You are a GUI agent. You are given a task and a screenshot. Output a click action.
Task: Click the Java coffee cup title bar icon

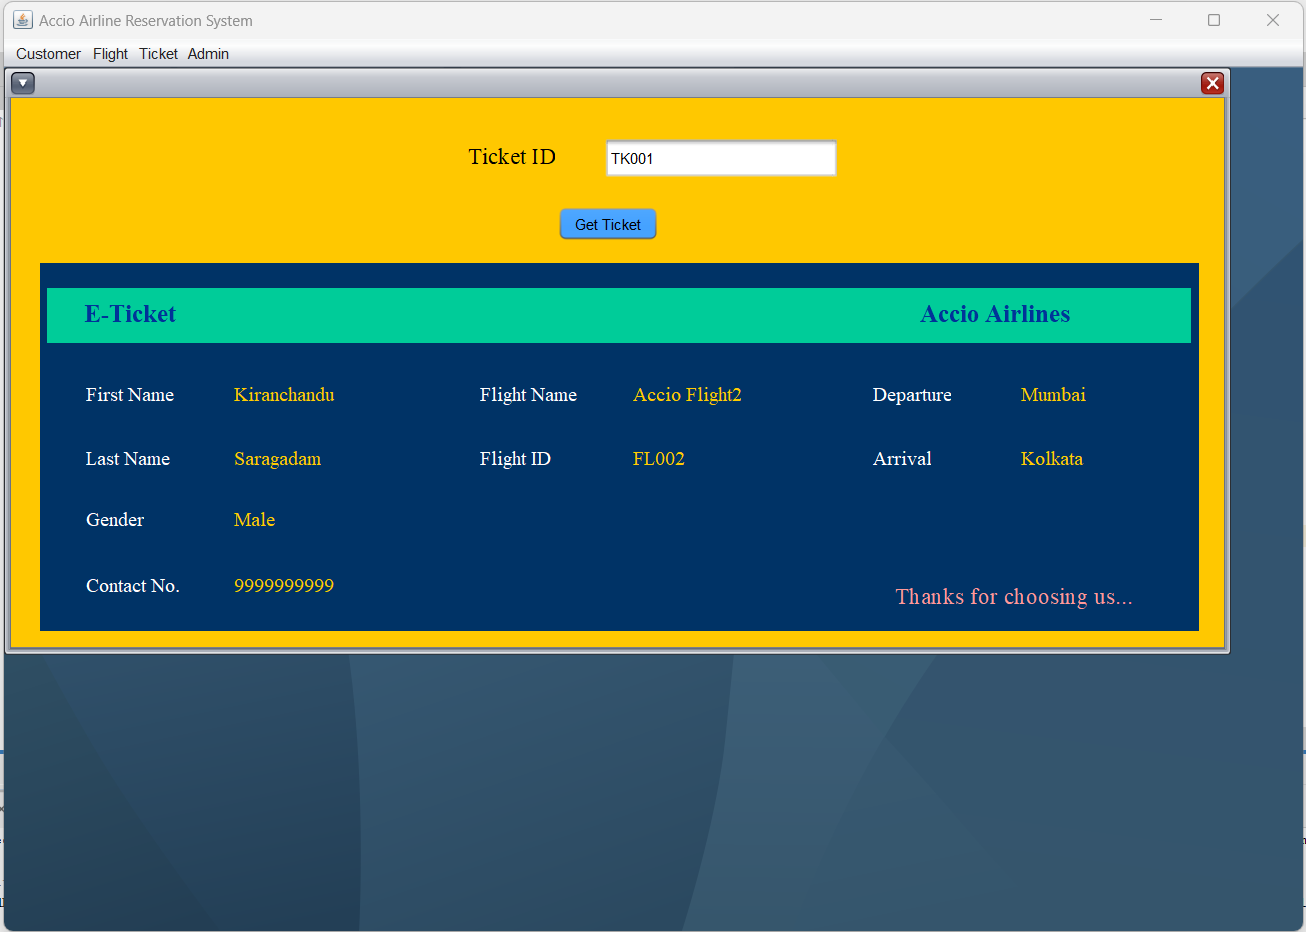[22, 20]
